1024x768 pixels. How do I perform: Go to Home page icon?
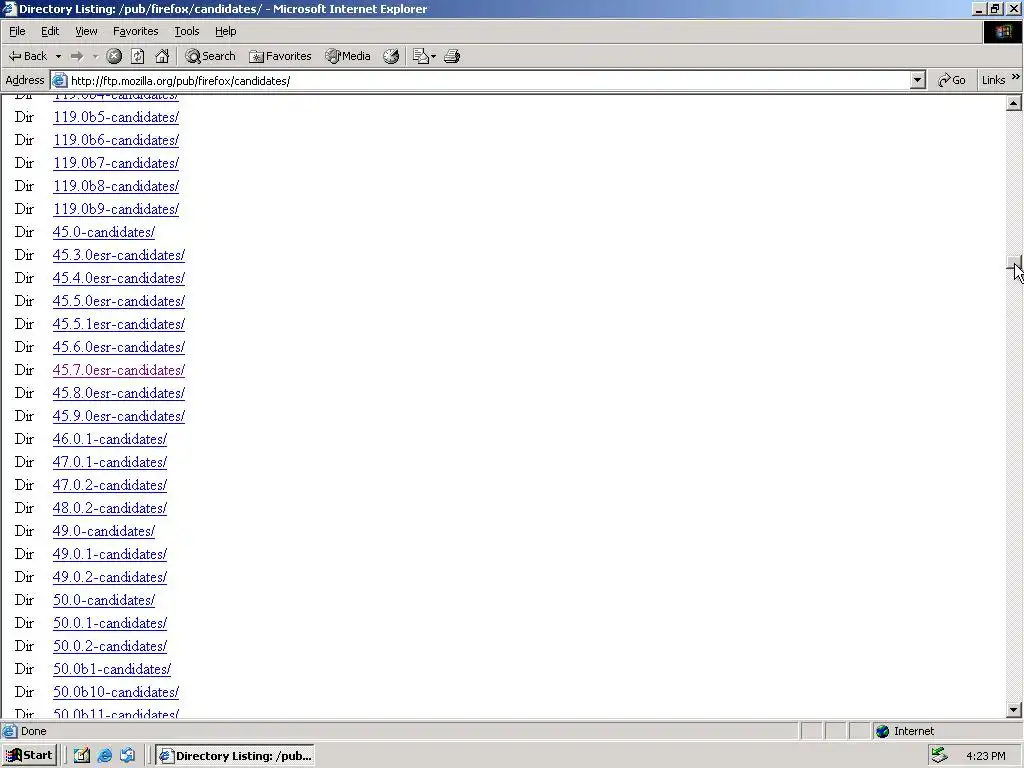pos(162,56)
